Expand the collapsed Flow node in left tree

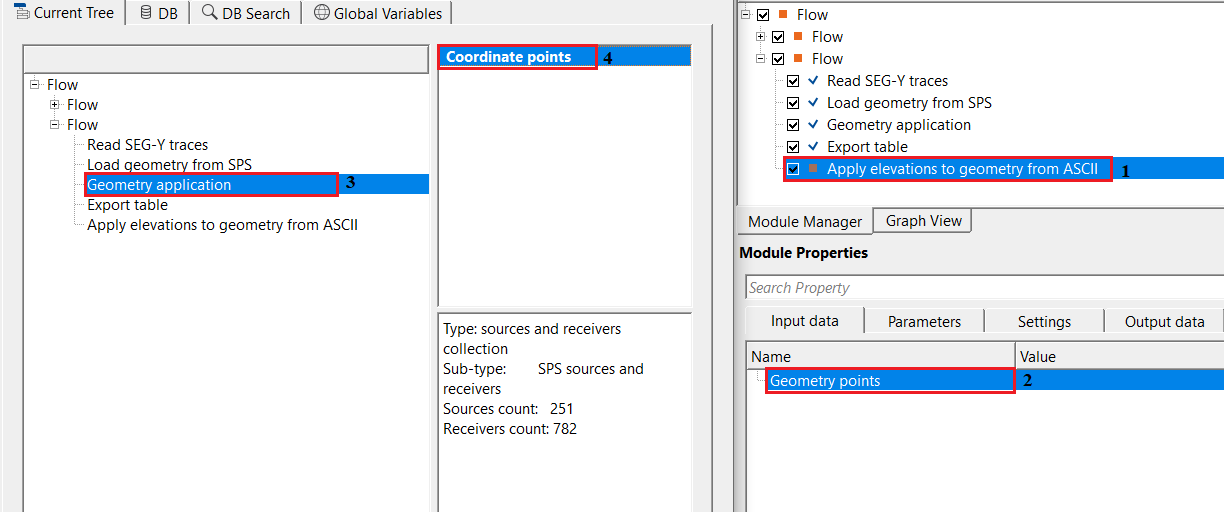(55, 105)
